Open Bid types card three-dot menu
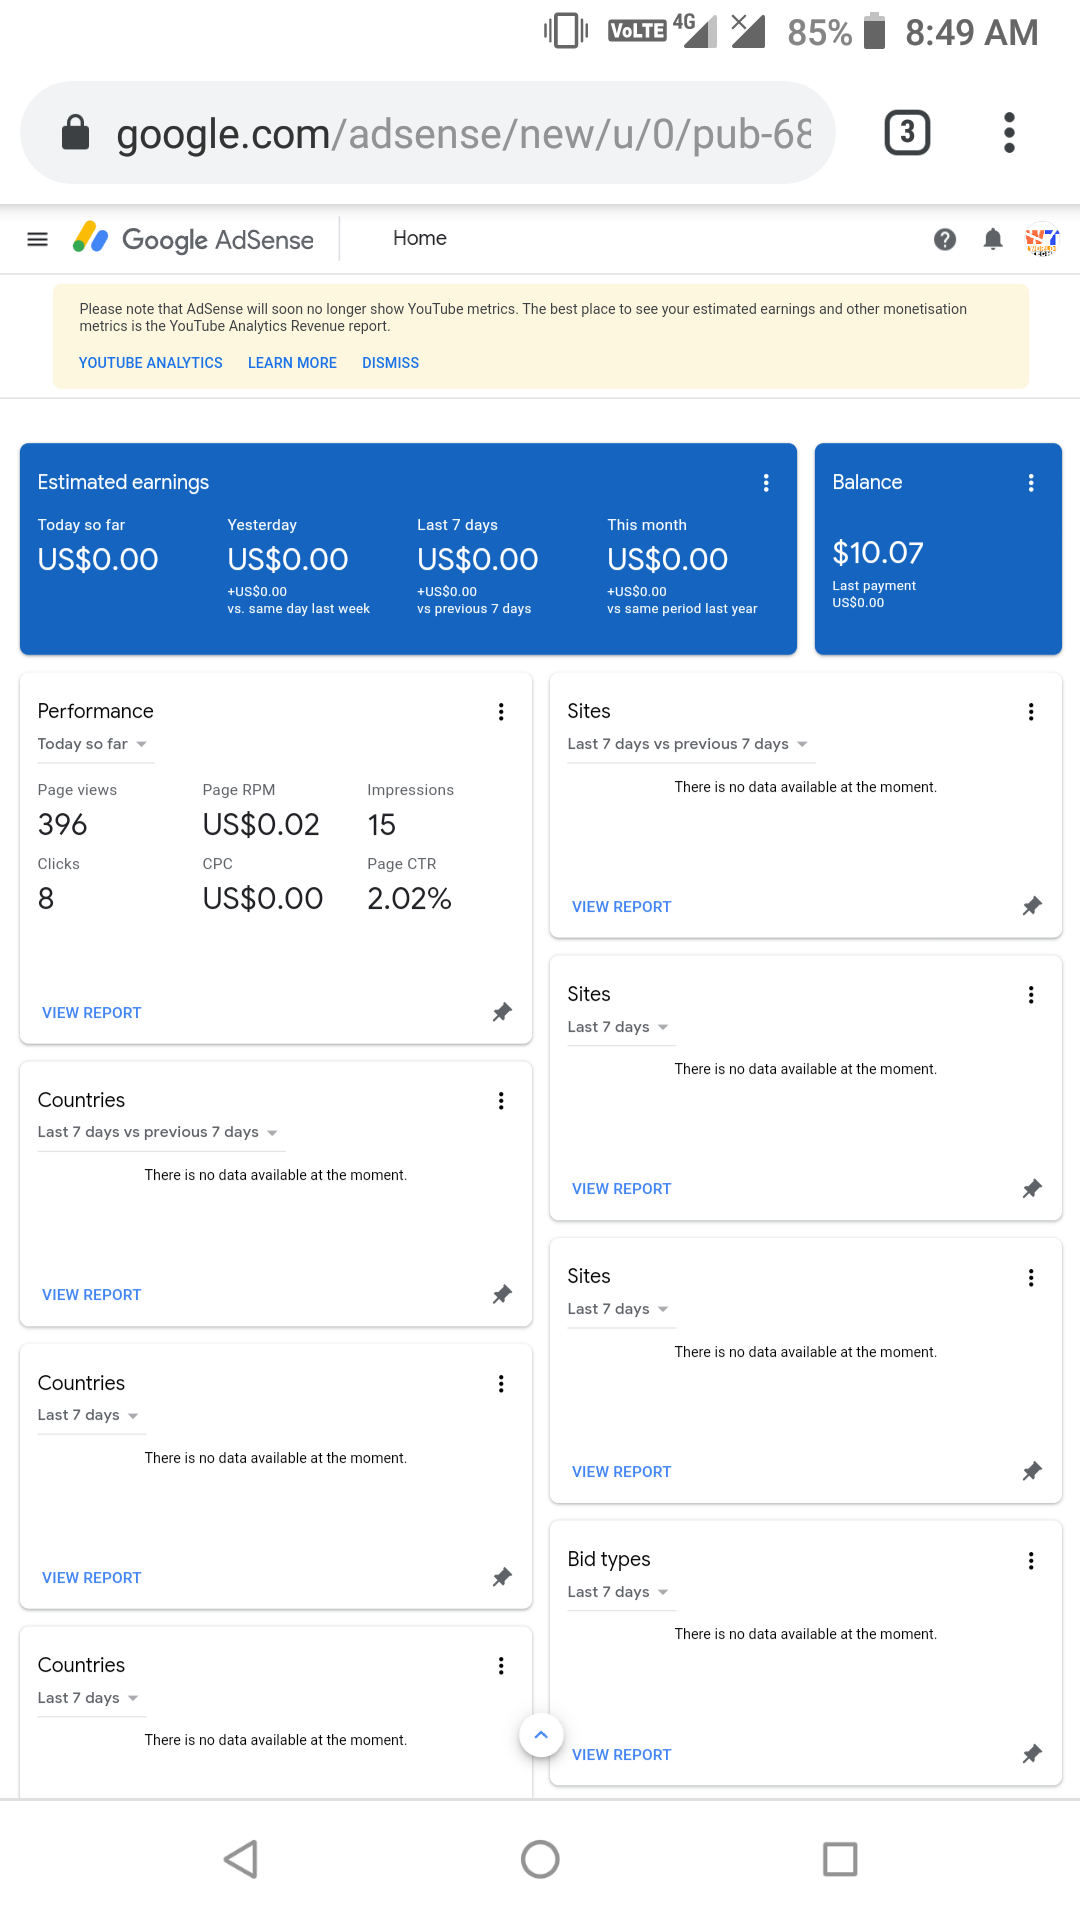Screen dimensions: 1080x1920 (x=1031, y=1561)
